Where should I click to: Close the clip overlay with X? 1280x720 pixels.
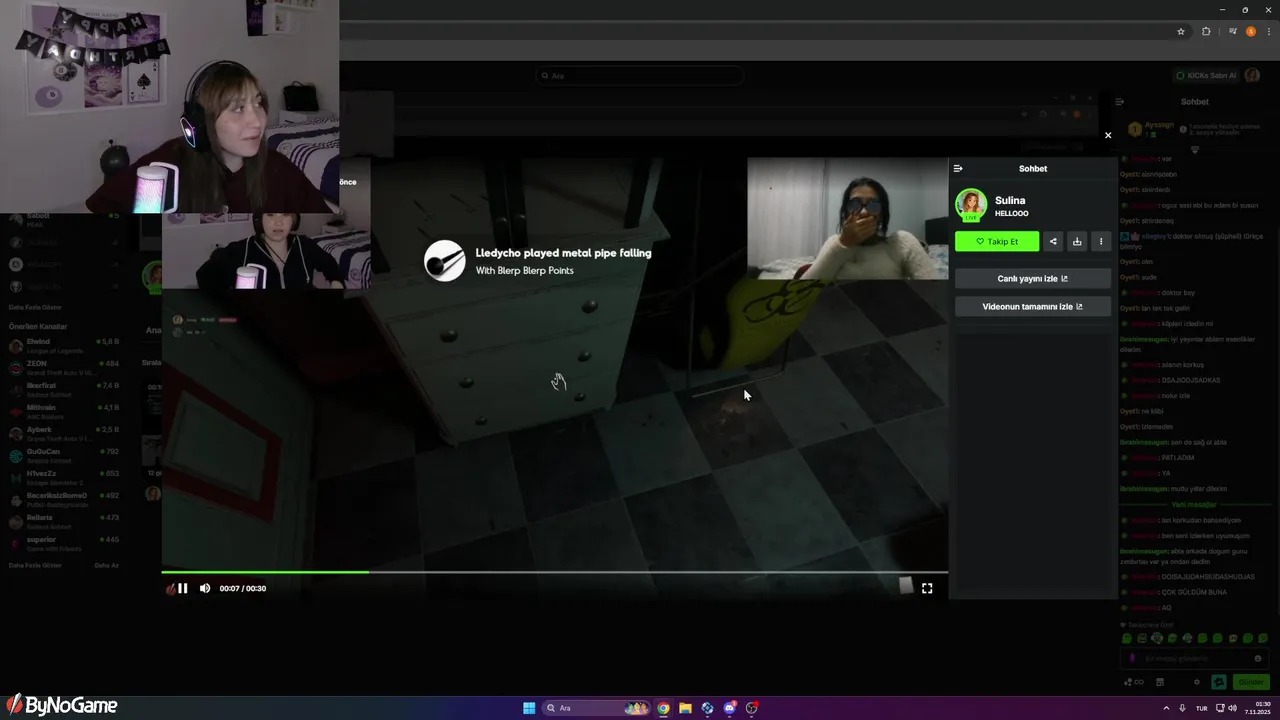point(1107,135)
